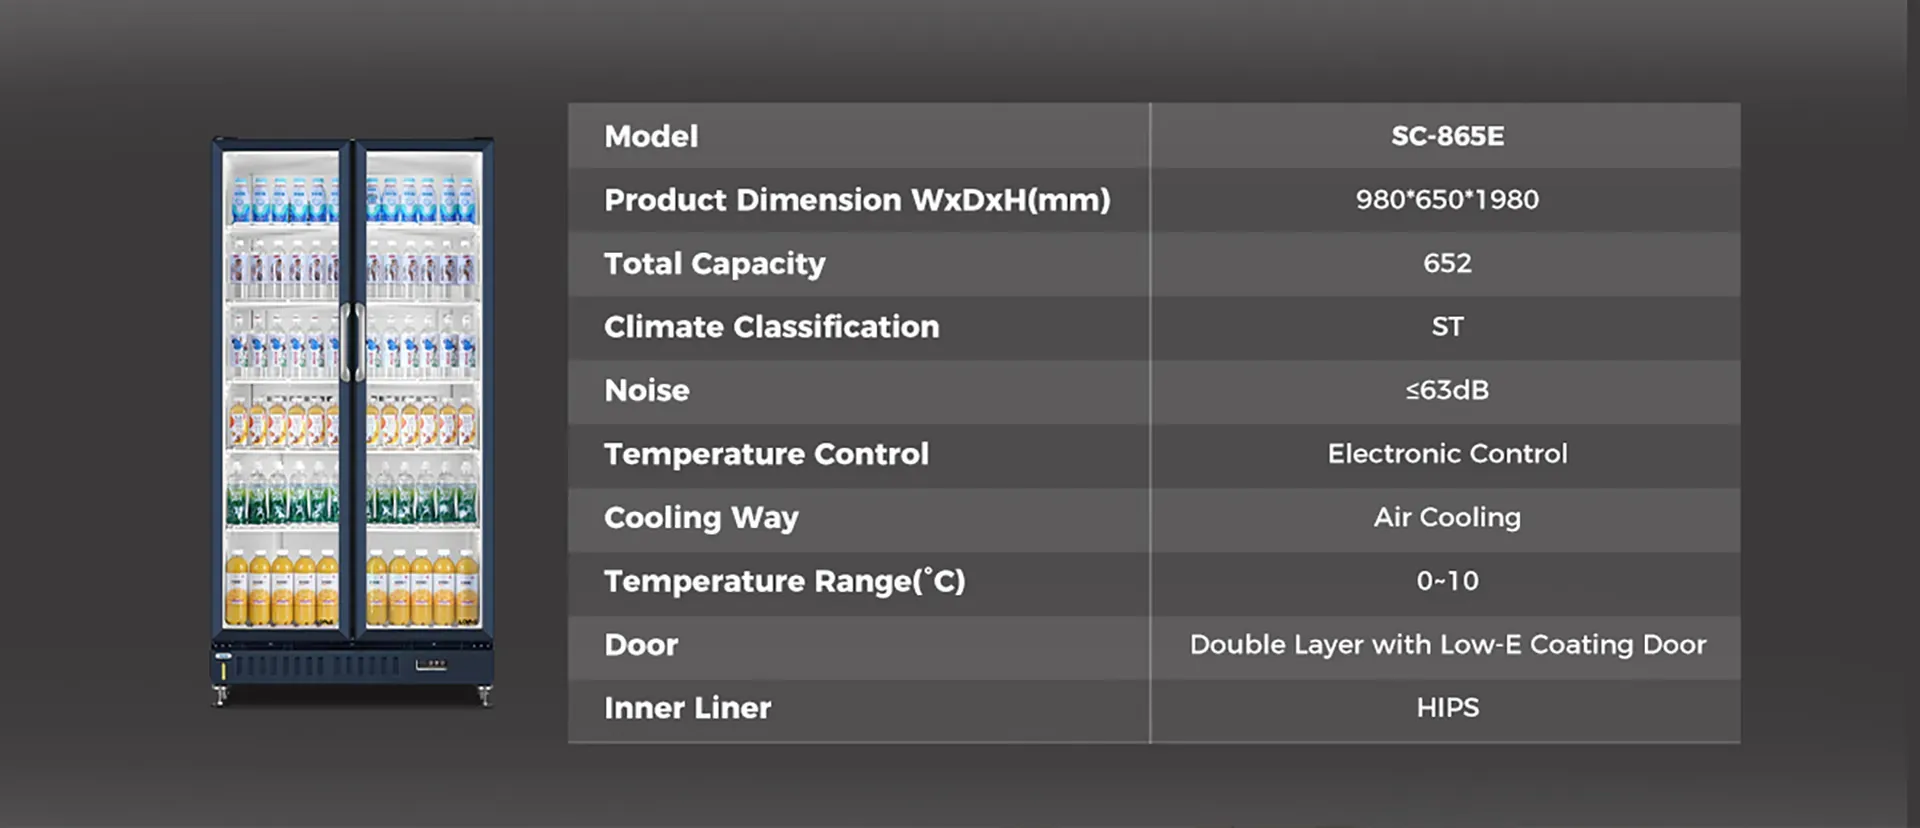1920x828 pixels.
Task: Select 'Double Layer with Low-E Coating Door' text
Action: pyautogui.click(x=1447, y=645)
